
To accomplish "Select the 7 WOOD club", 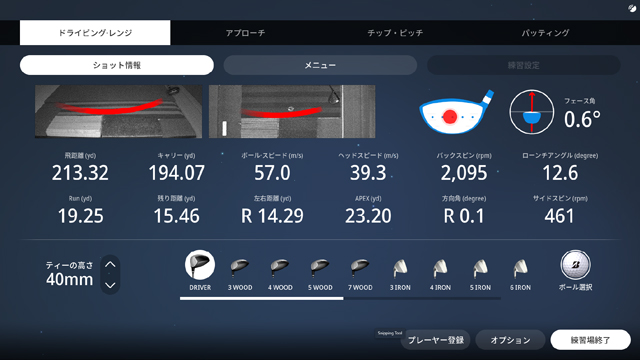I will [360, 268].
